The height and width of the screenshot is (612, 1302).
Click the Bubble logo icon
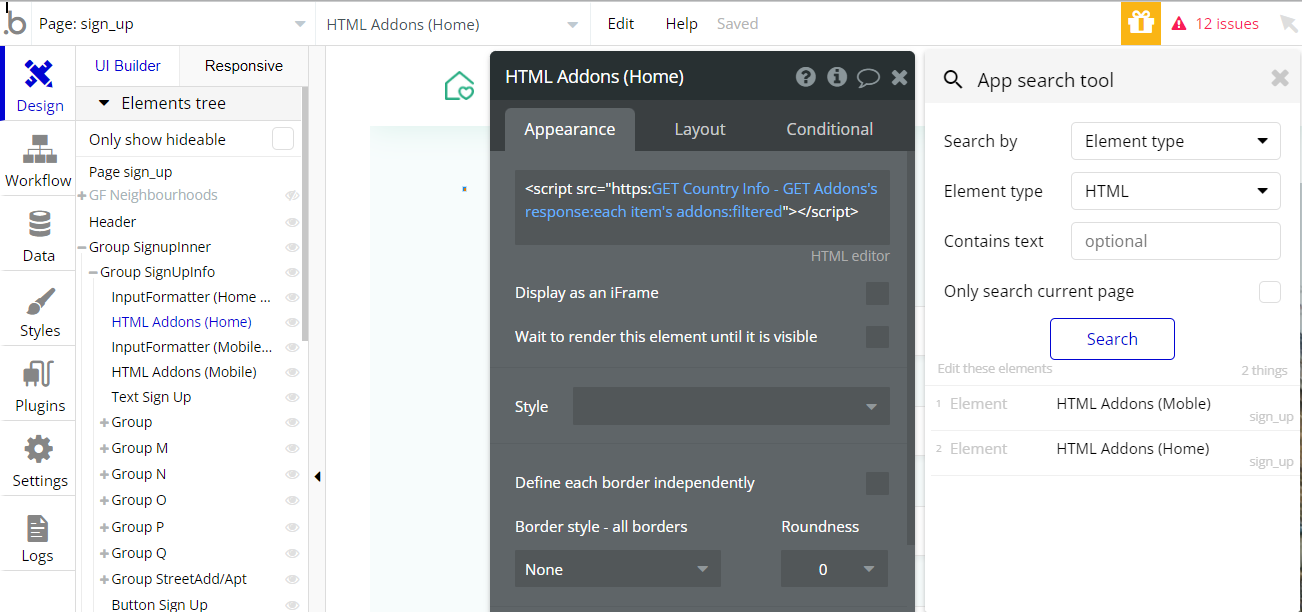pos(15,22)
